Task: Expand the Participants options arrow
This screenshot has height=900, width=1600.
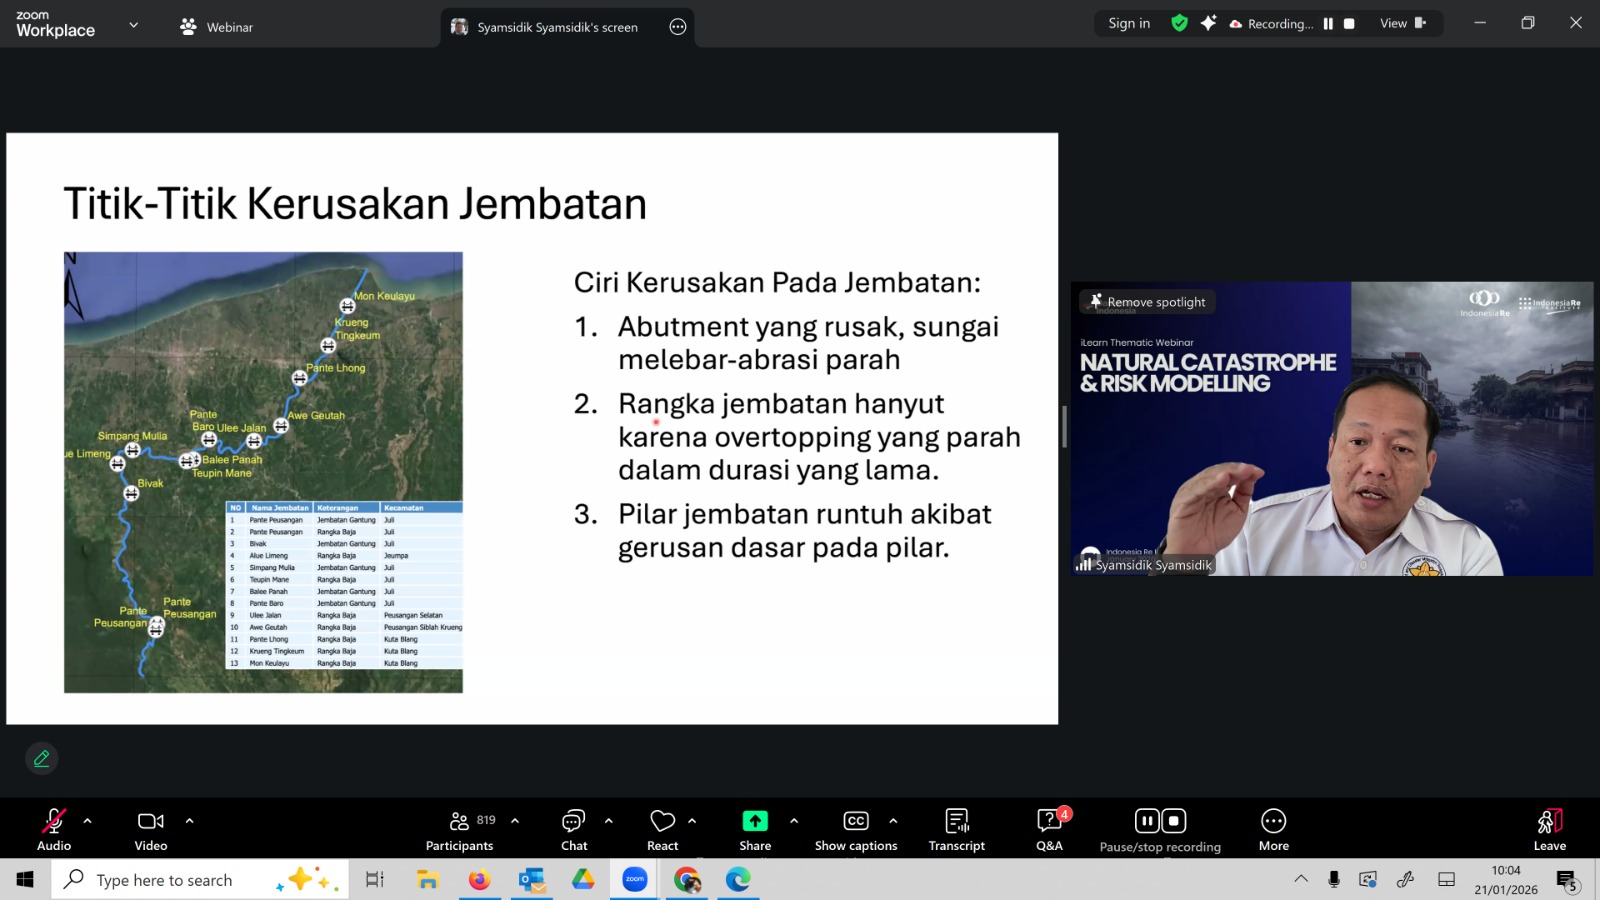Action: [x=515, y=821]
